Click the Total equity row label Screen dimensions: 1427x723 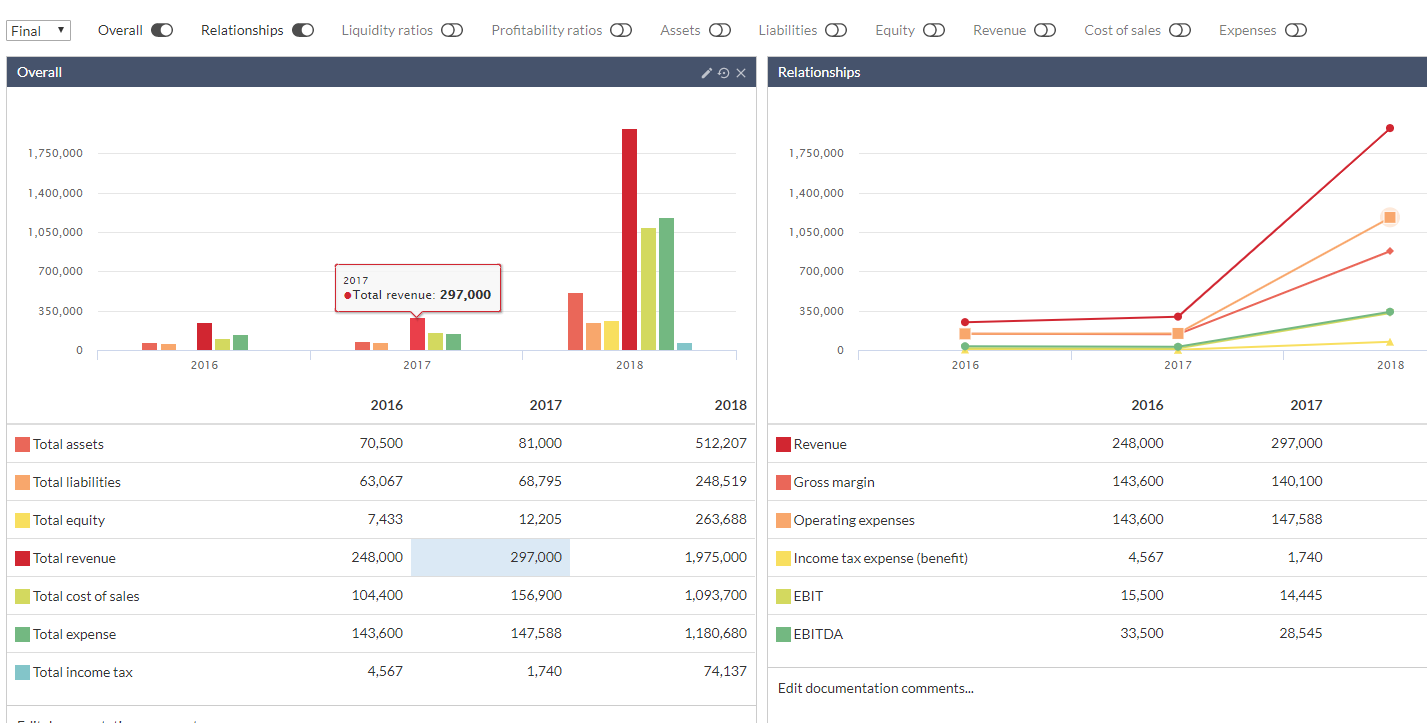coord(69,520)
